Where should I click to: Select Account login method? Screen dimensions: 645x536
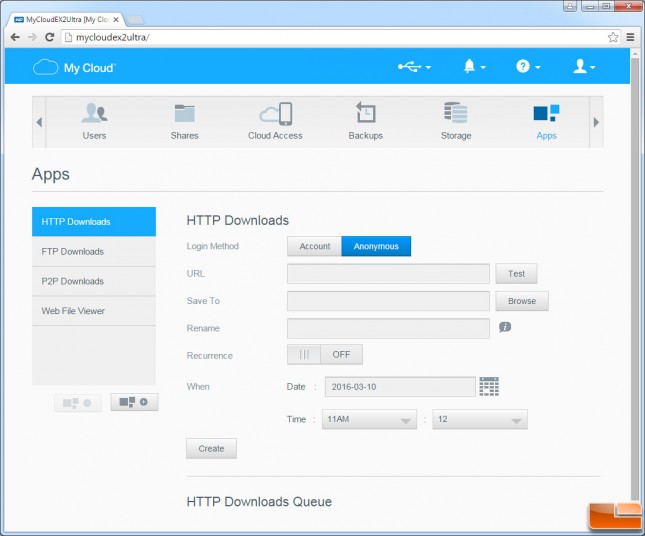(x=315, y=246)
